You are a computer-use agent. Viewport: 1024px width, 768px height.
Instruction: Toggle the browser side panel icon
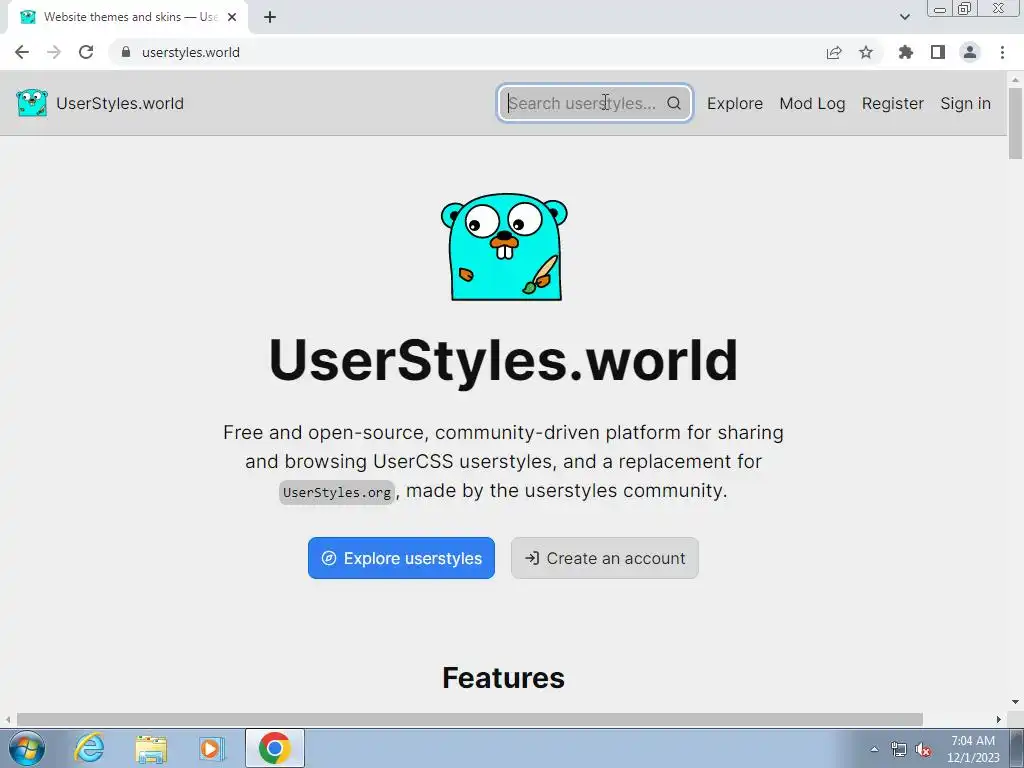tap(938, 52)
